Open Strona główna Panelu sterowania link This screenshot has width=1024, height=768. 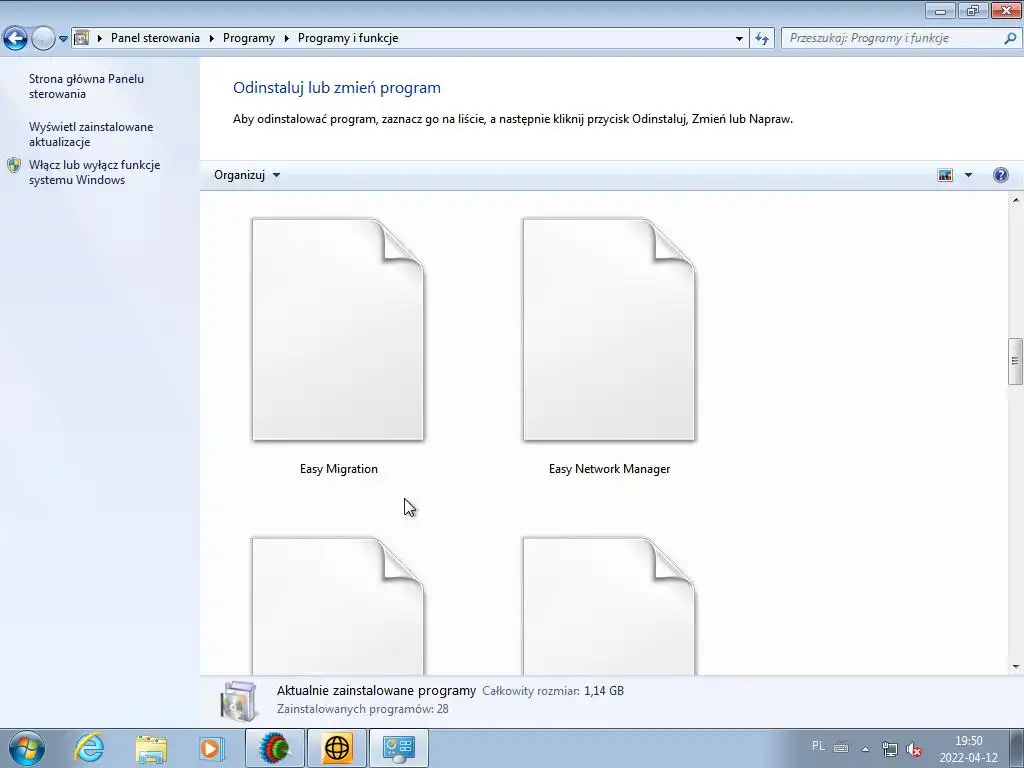[86, 86]
